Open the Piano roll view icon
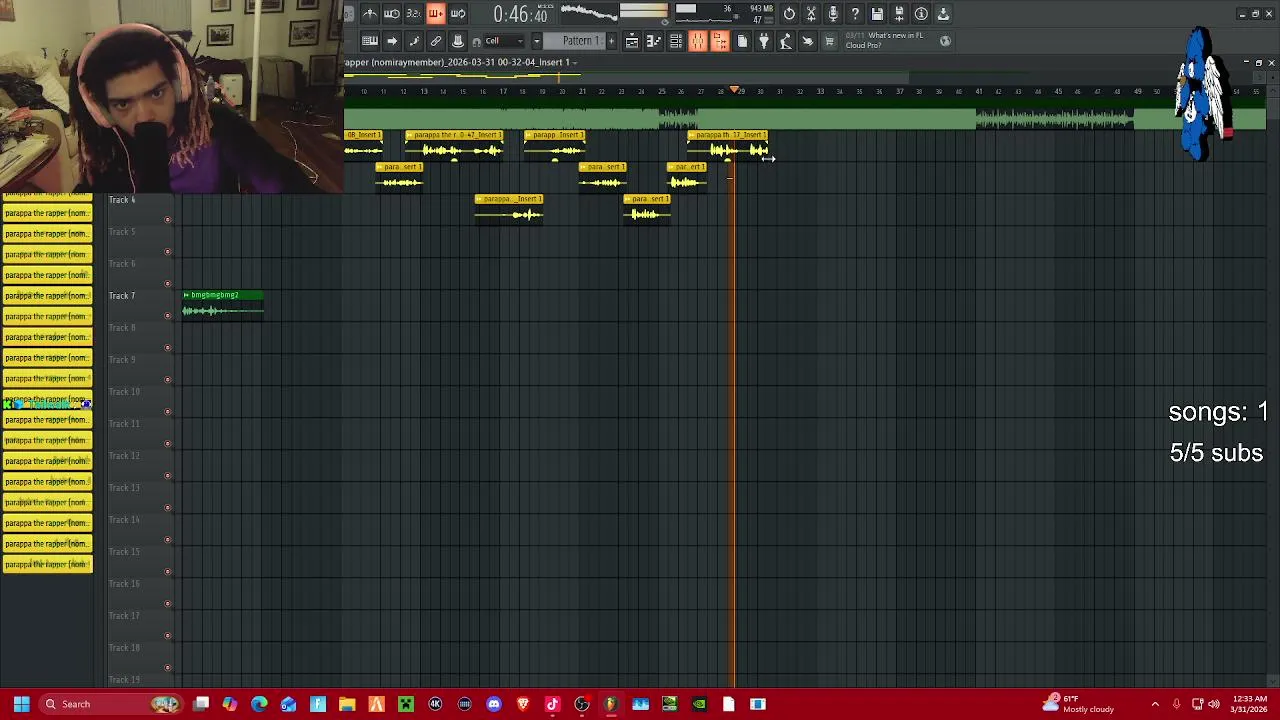The height and width of the screenshot is (720, 1280). [x=654, y=41]
